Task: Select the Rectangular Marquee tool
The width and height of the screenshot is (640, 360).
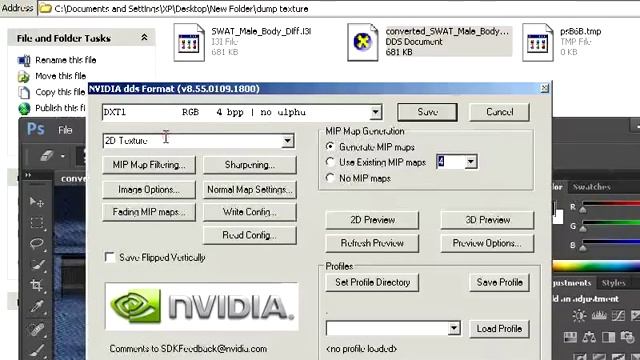Action: coord(37,223)
